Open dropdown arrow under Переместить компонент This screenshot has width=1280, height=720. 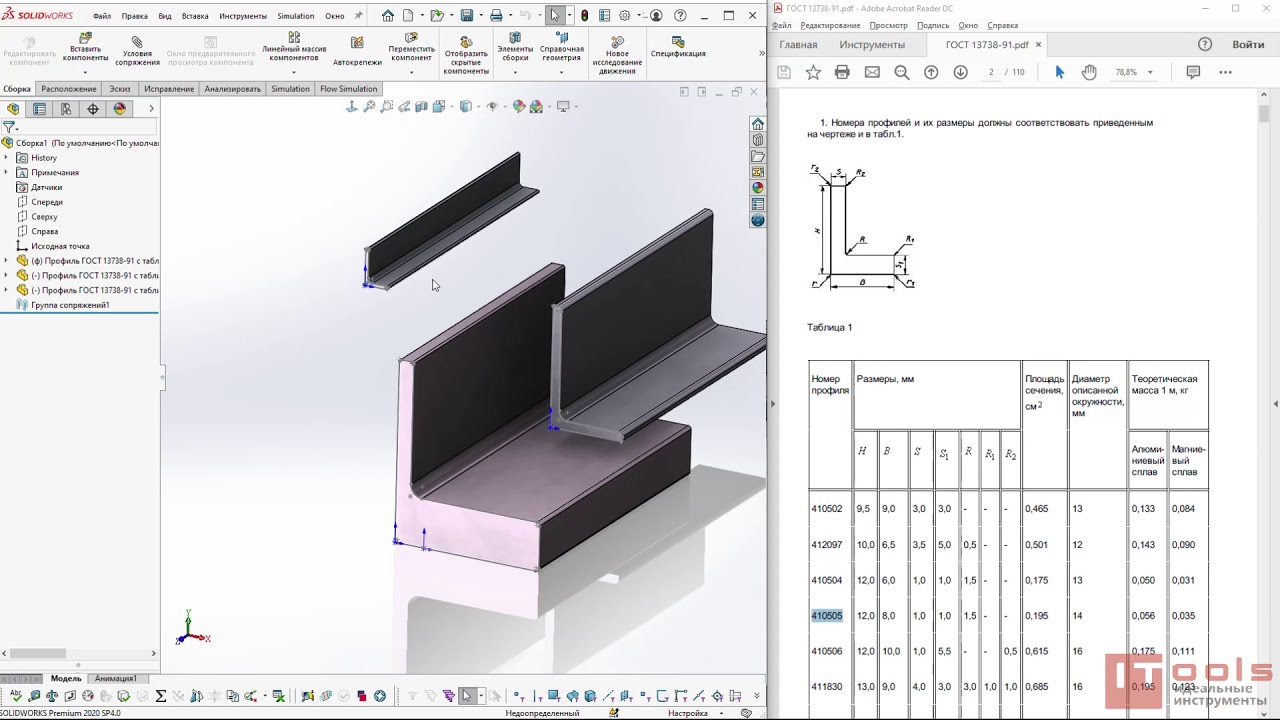[x=412, y=72]
